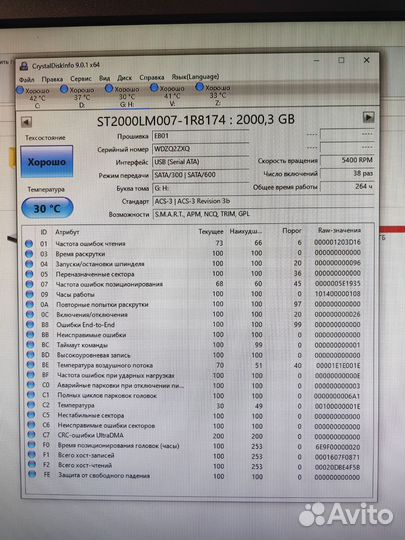Click status icon of row 05 Переназначенные сектора
This screenshot has width=405, height=540.
(x=29, y=274)
